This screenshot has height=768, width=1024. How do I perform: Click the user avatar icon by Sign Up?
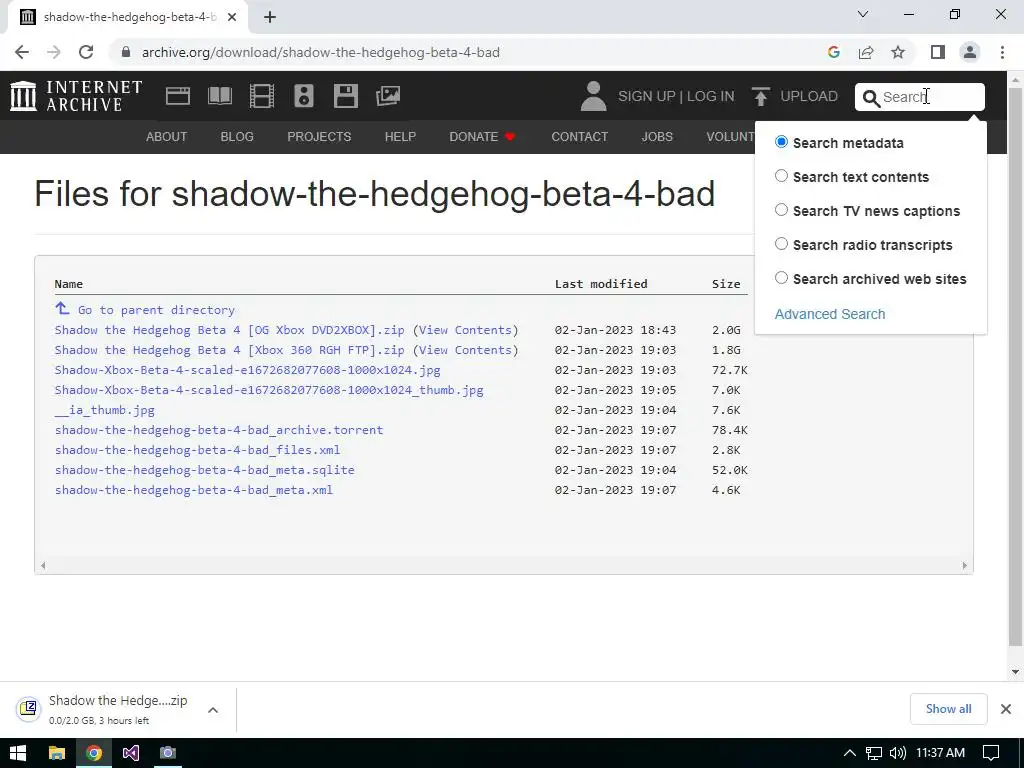click(x=593, y=96)
